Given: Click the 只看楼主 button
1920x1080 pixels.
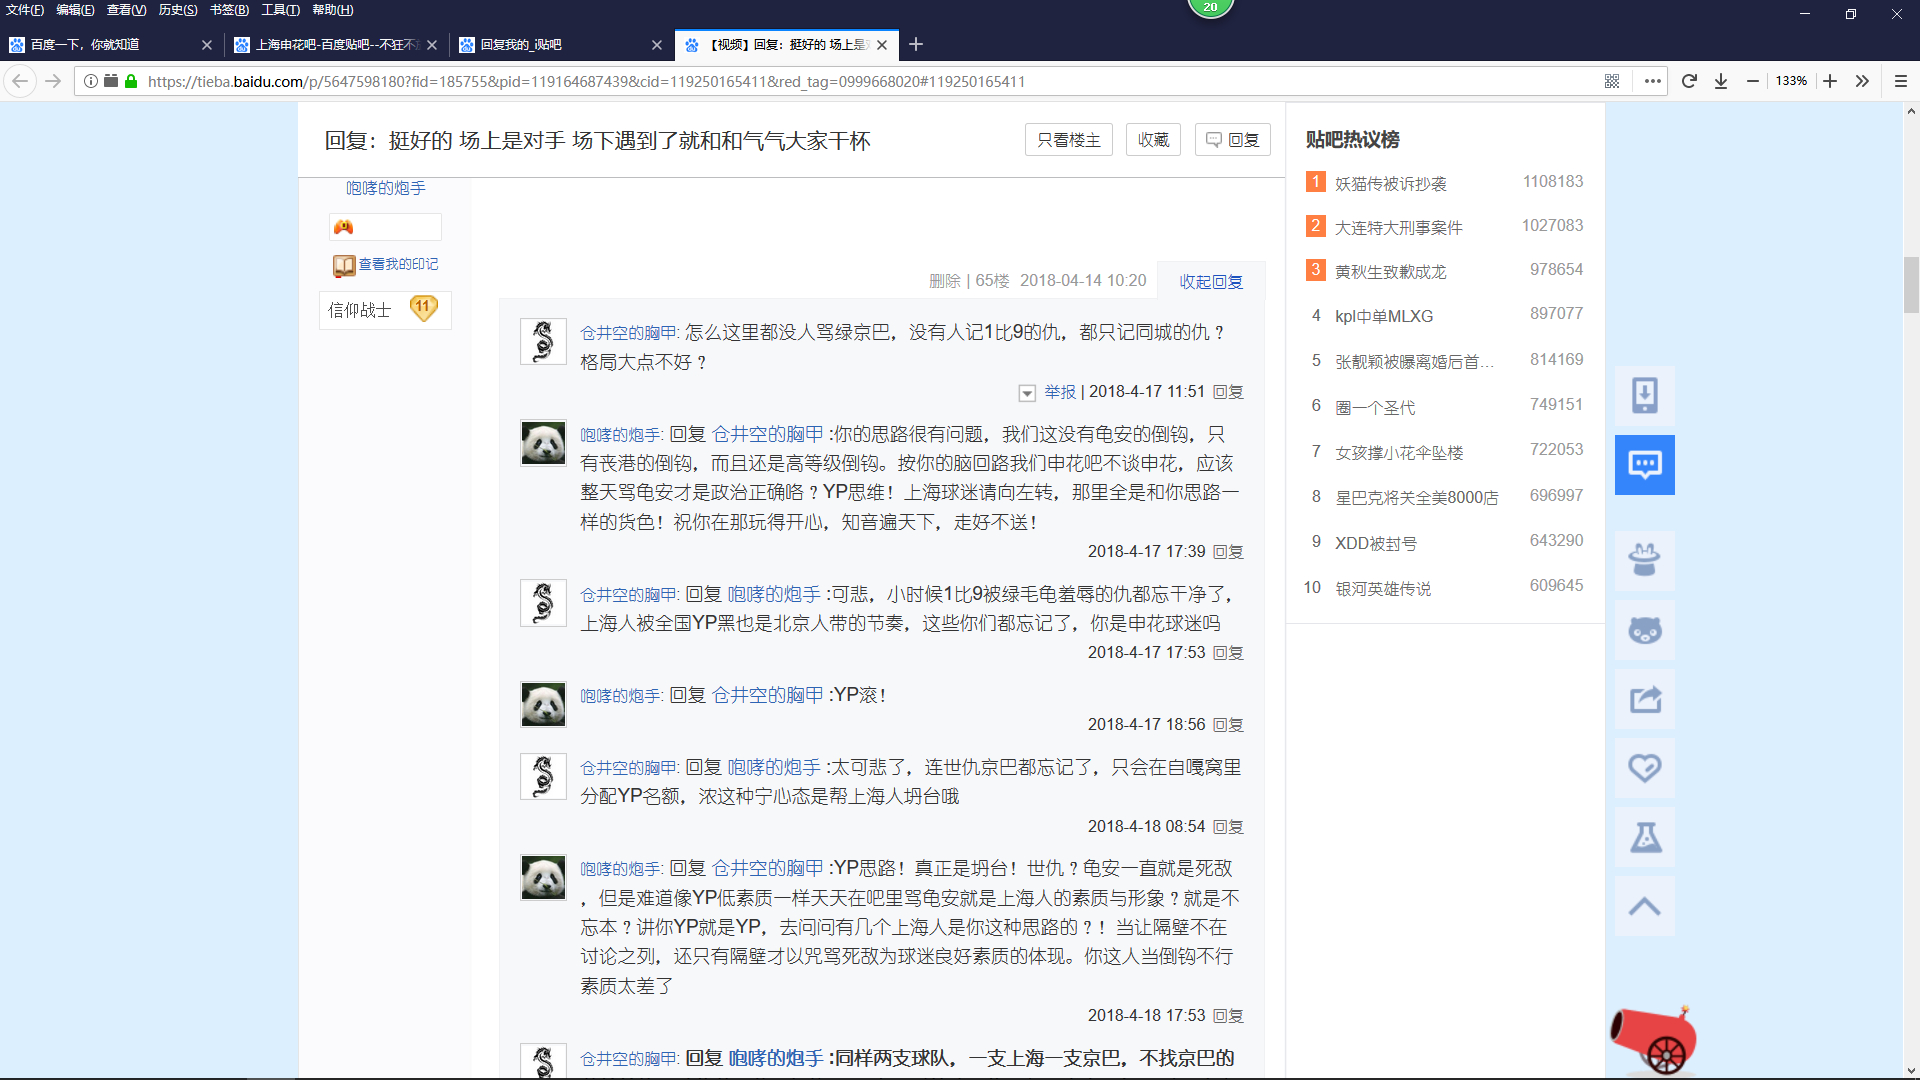Looking at the screenshot, I should [1068, 140].
